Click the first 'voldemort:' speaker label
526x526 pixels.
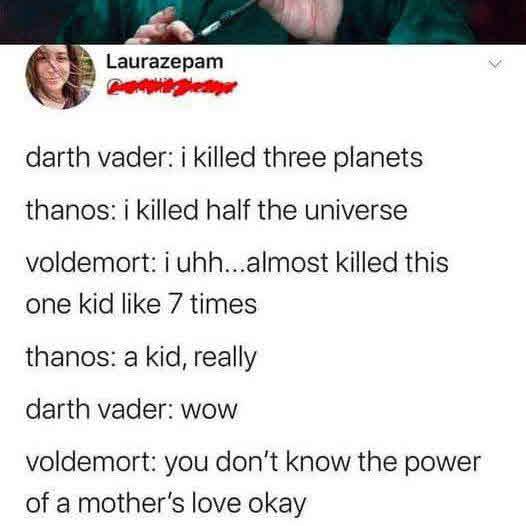coord(90,263)
